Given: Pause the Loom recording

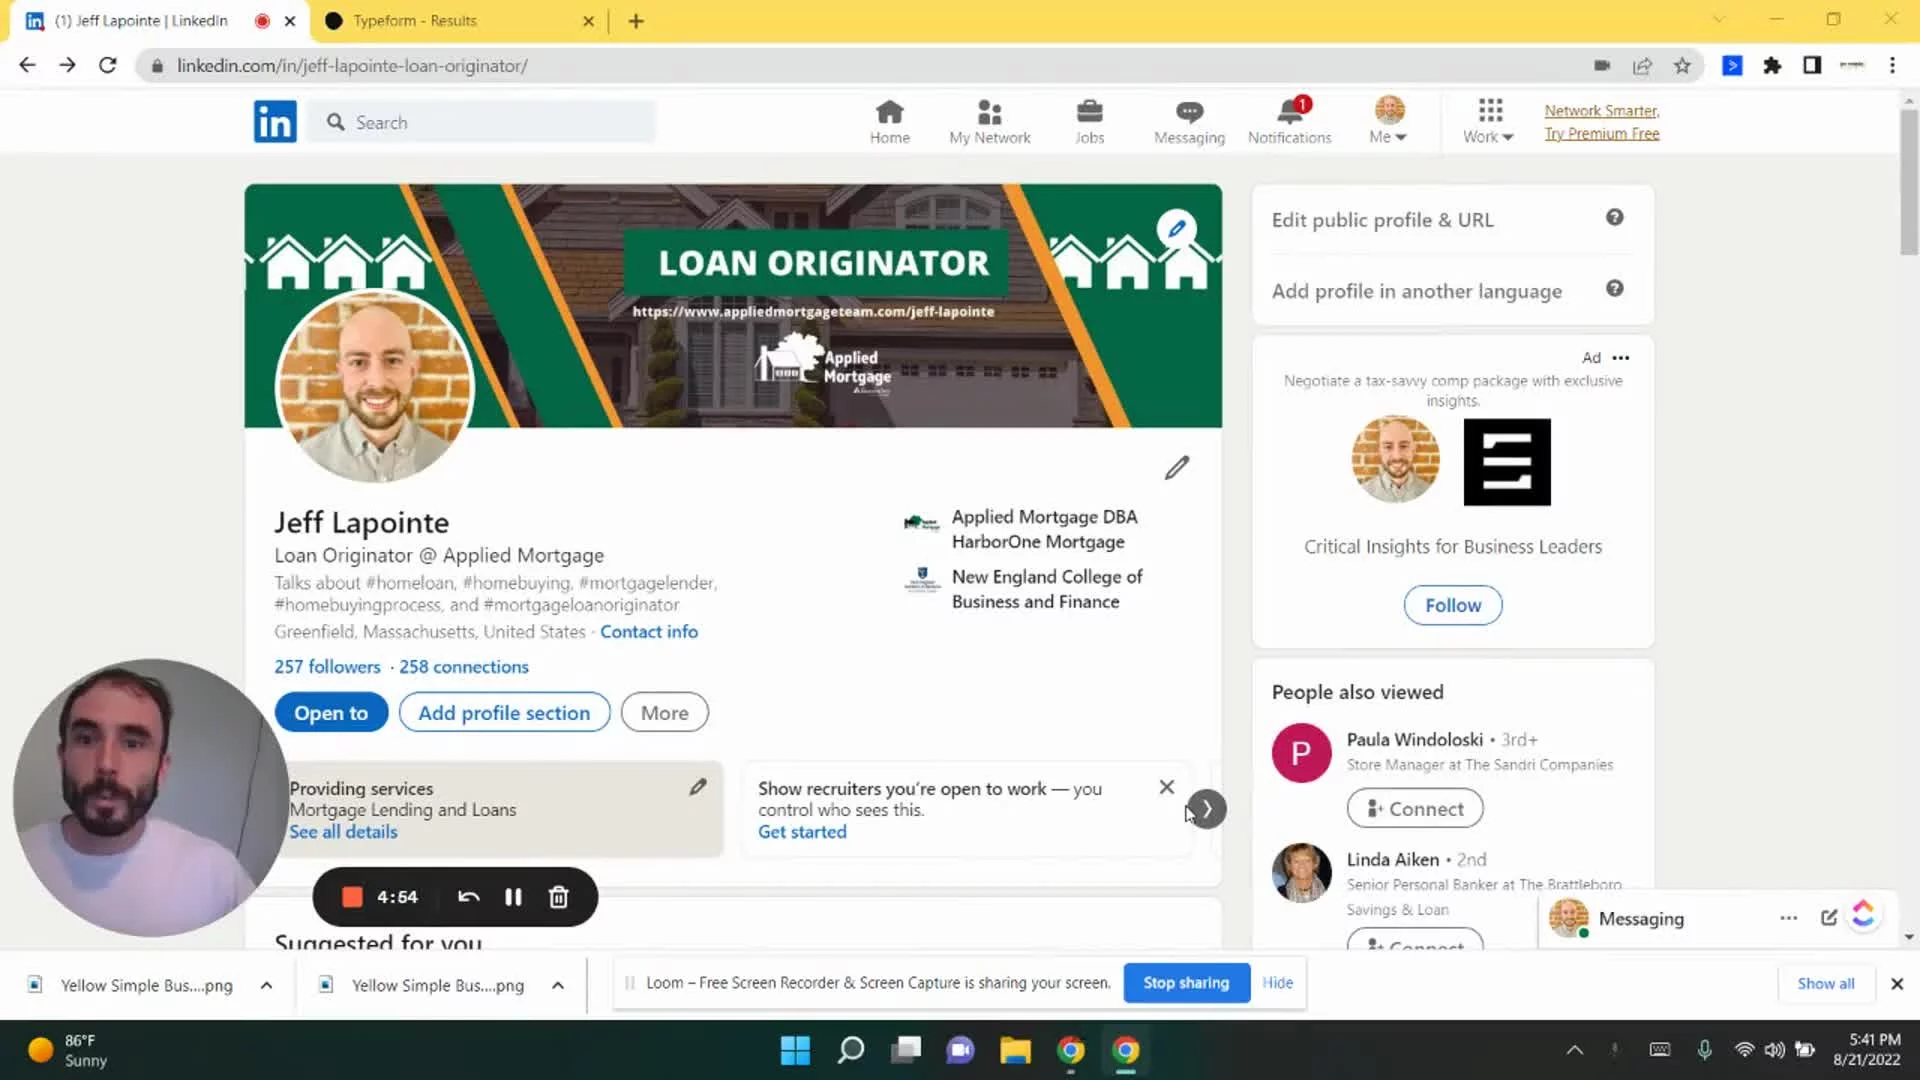Looking at the screenshot, I should point(513,896).
